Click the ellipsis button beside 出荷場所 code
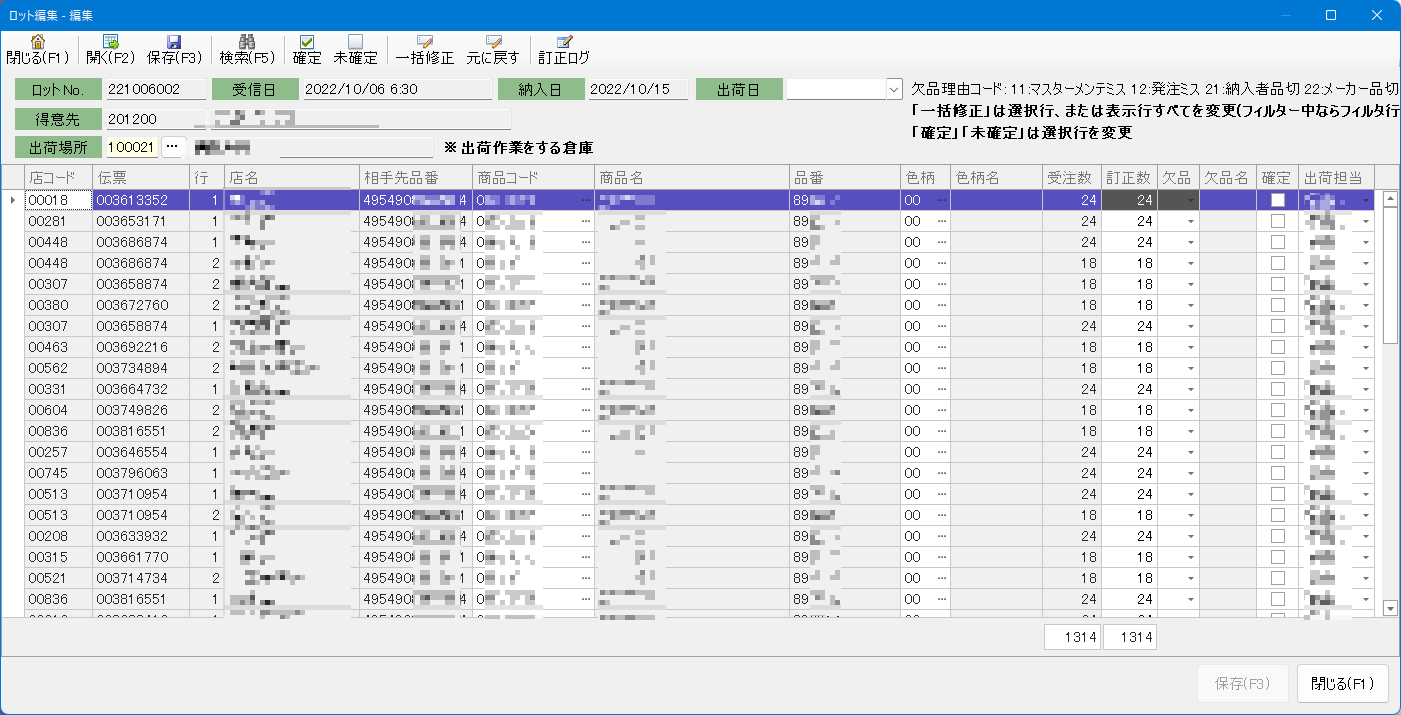Screen dimensions: 1401x715 [172, 147]
